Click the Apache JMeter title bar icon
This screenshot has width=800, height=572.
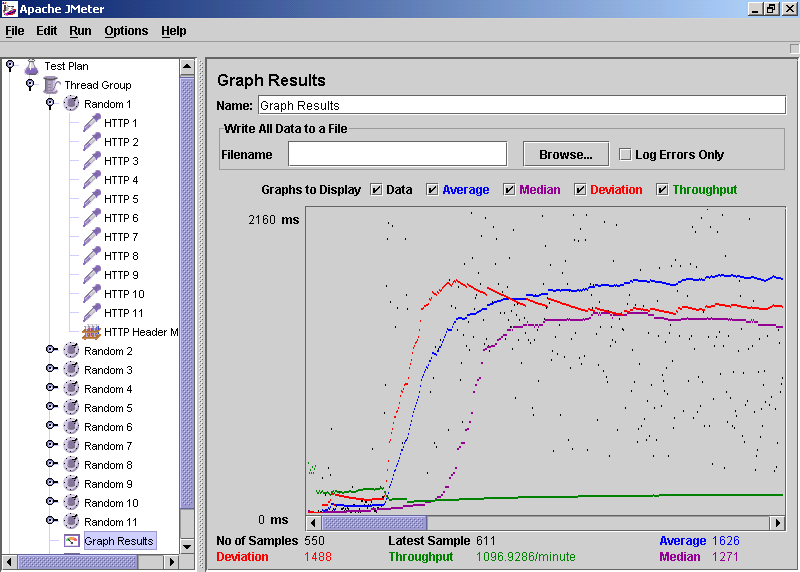click(x=9, y=9)
